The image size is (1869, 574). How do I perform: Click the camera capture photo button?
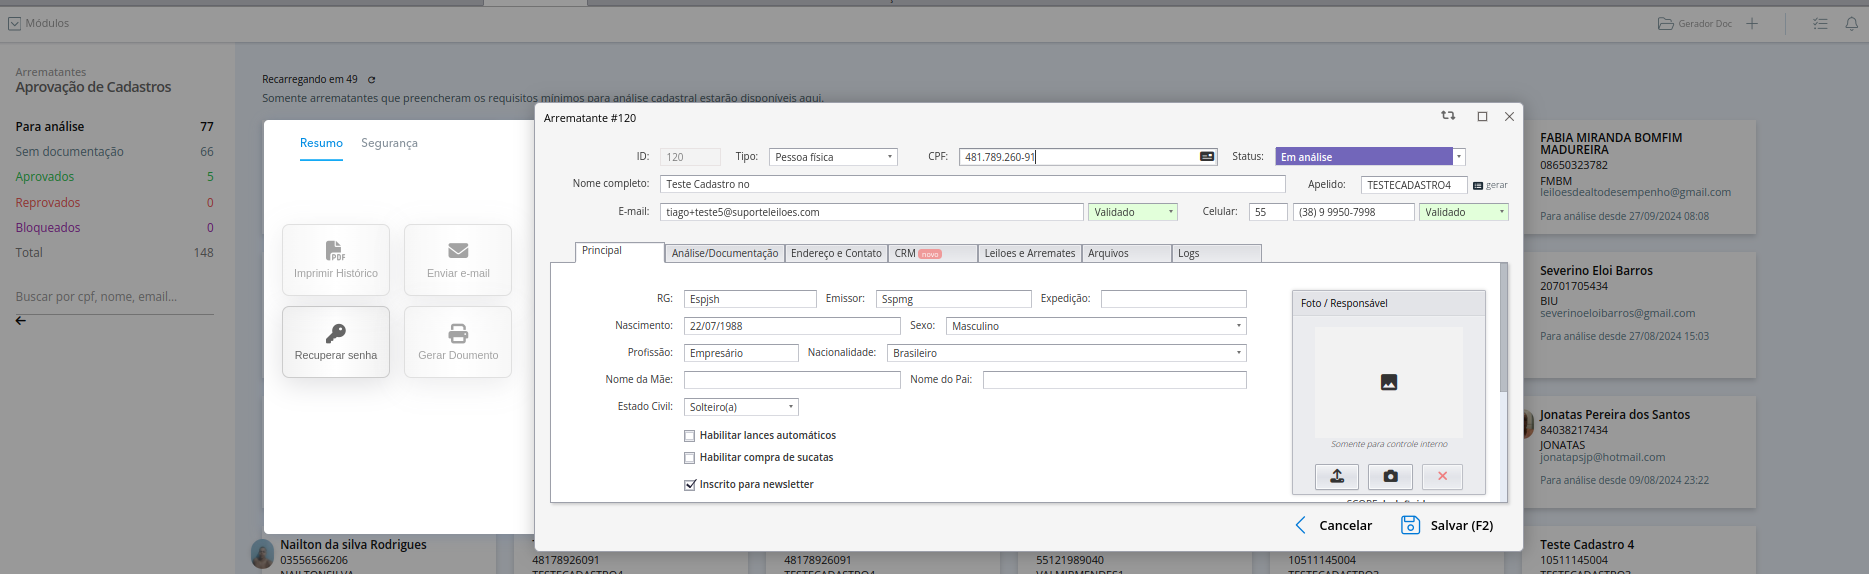(x=1390, y=477)
